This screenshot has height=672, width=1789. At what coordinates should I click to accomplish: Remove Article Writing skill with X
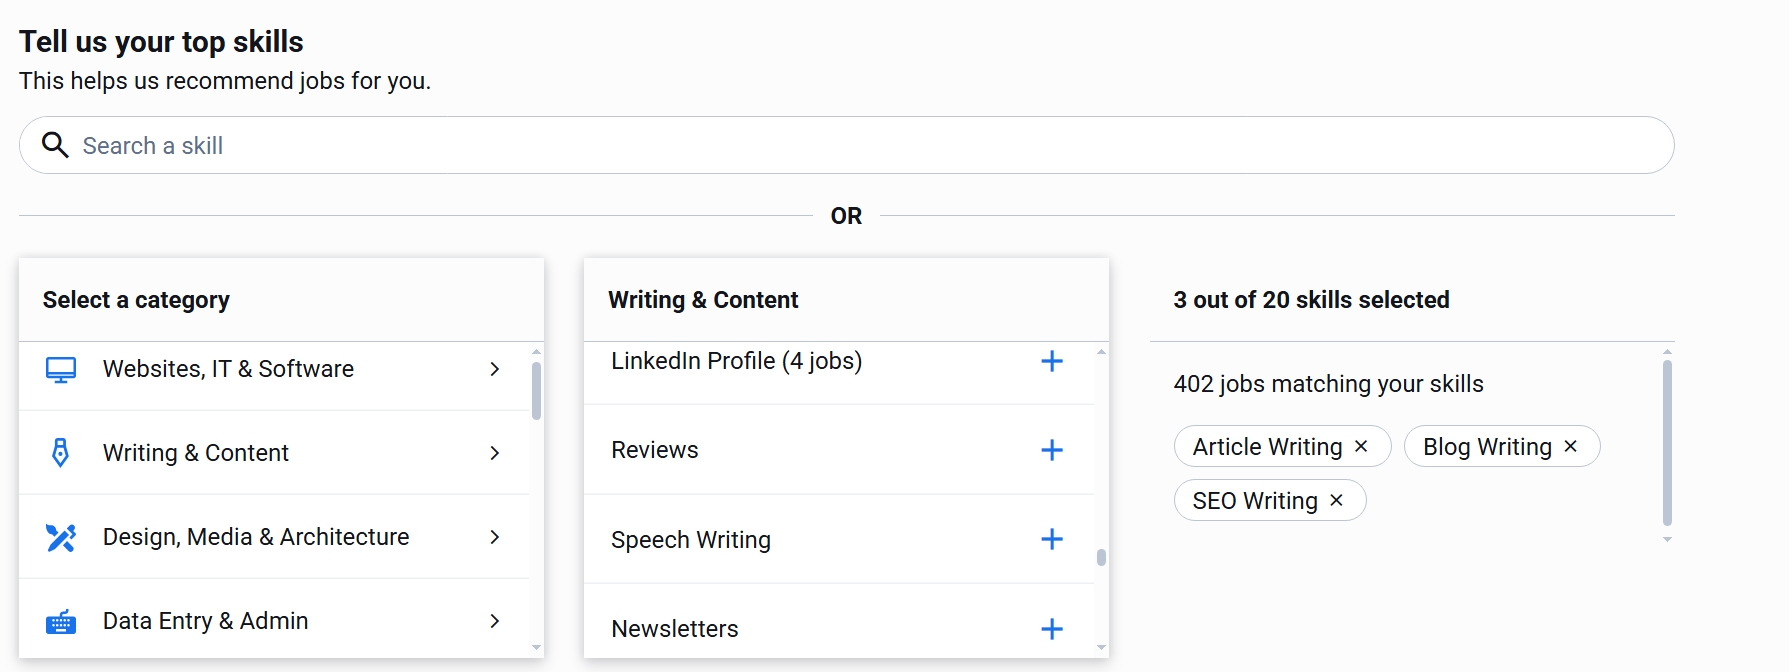coord(1361,446)
